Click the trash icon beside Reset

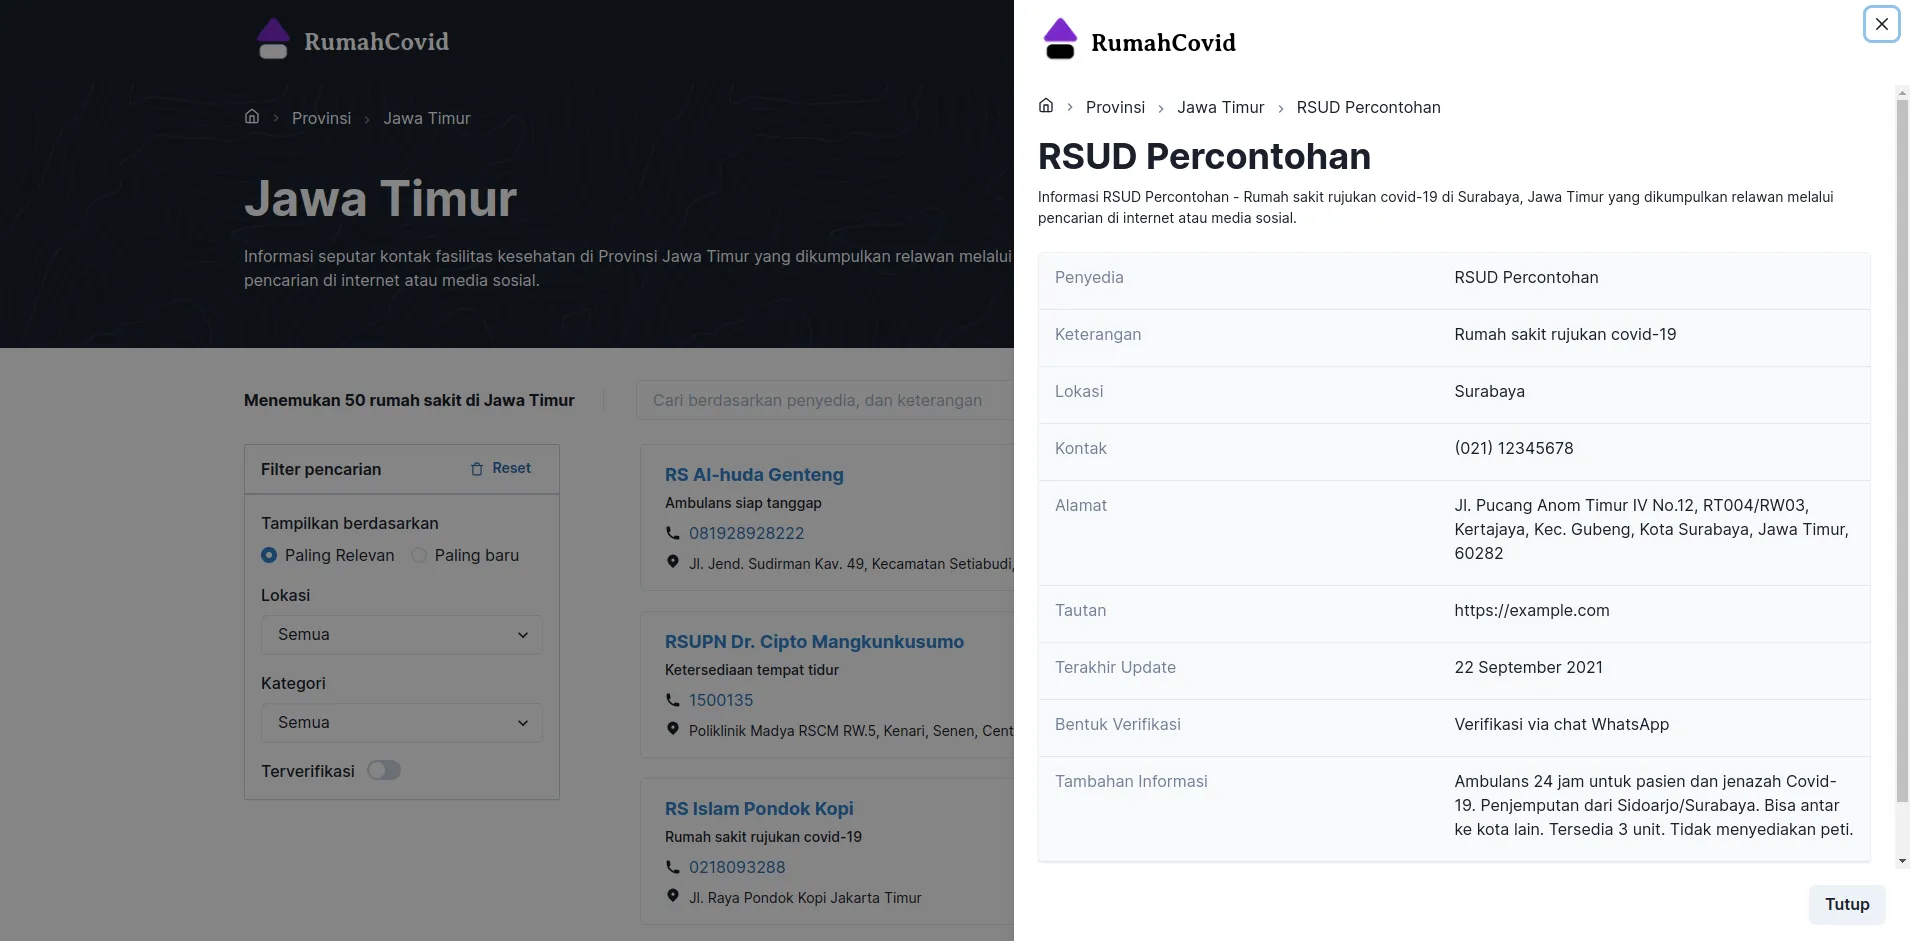pos(477,469)
